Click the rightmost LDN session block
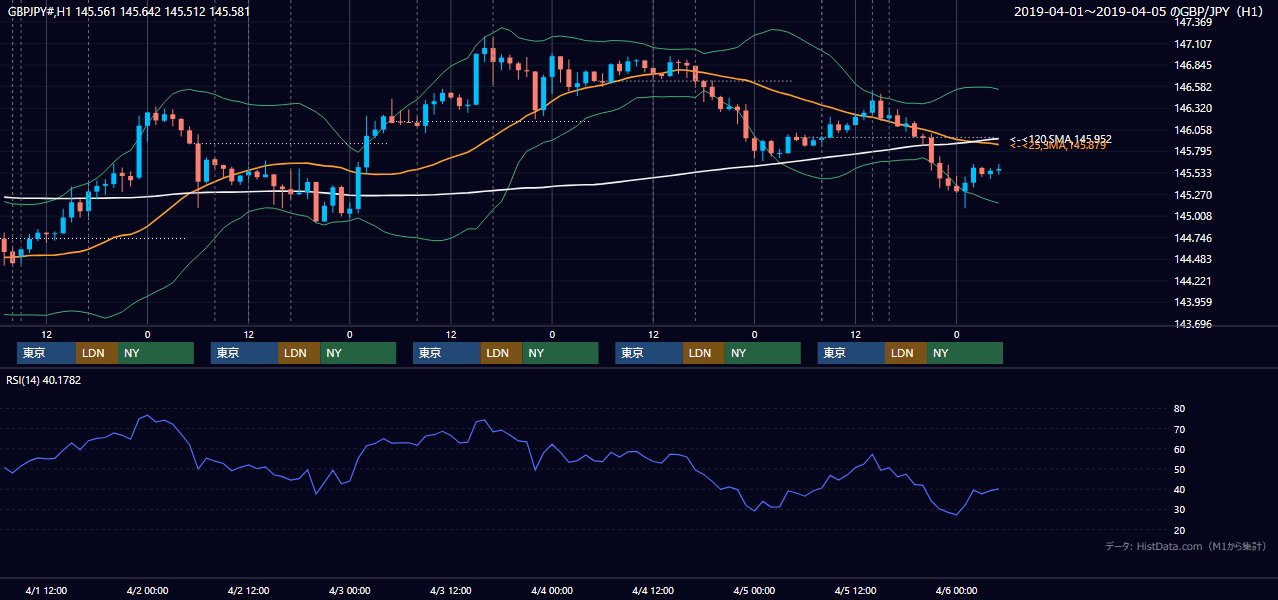Viewport: 1278px width, 600px height. (x=906, y=353)
